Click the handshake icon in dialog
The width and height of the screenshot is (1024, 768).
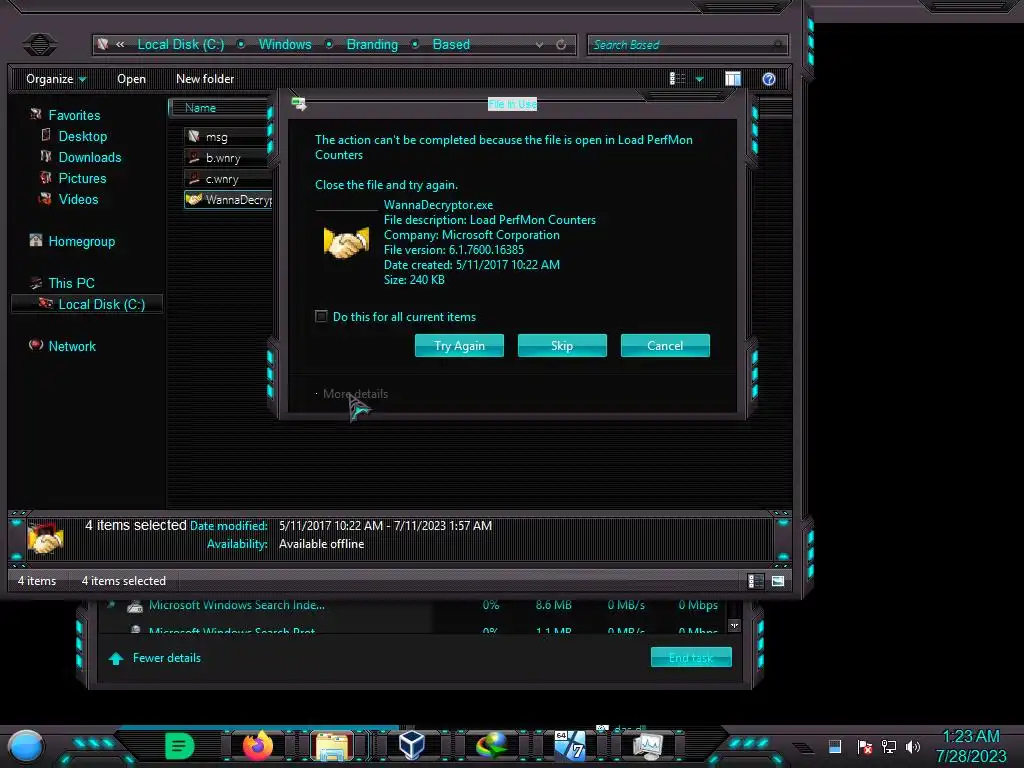(x=346, y=242)
